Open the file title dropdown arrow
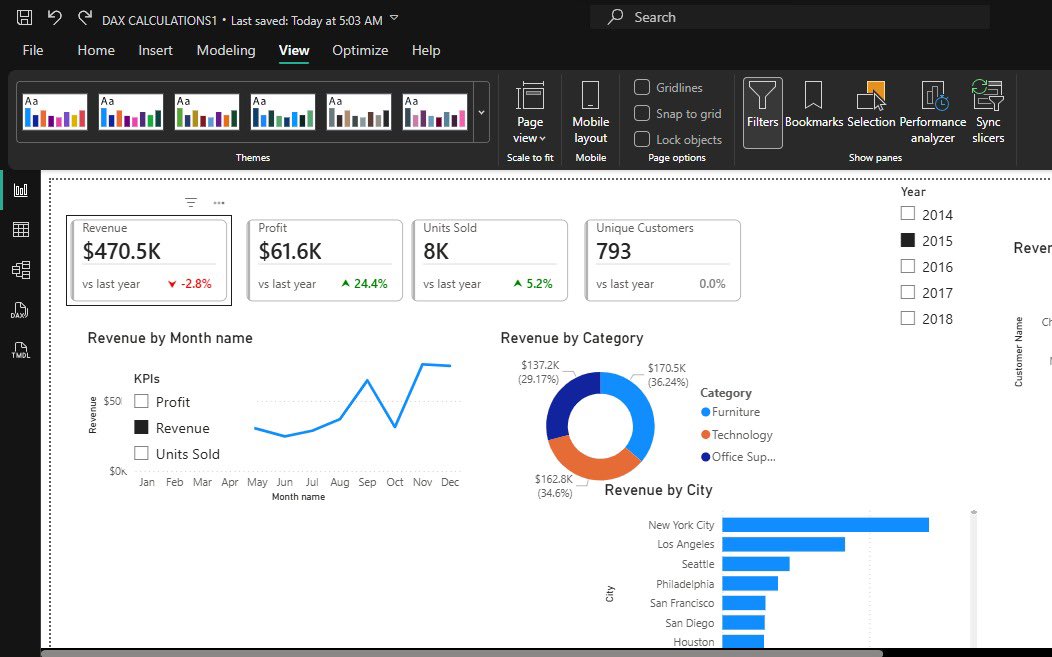1052x657 pixels. tap(394, 18)
